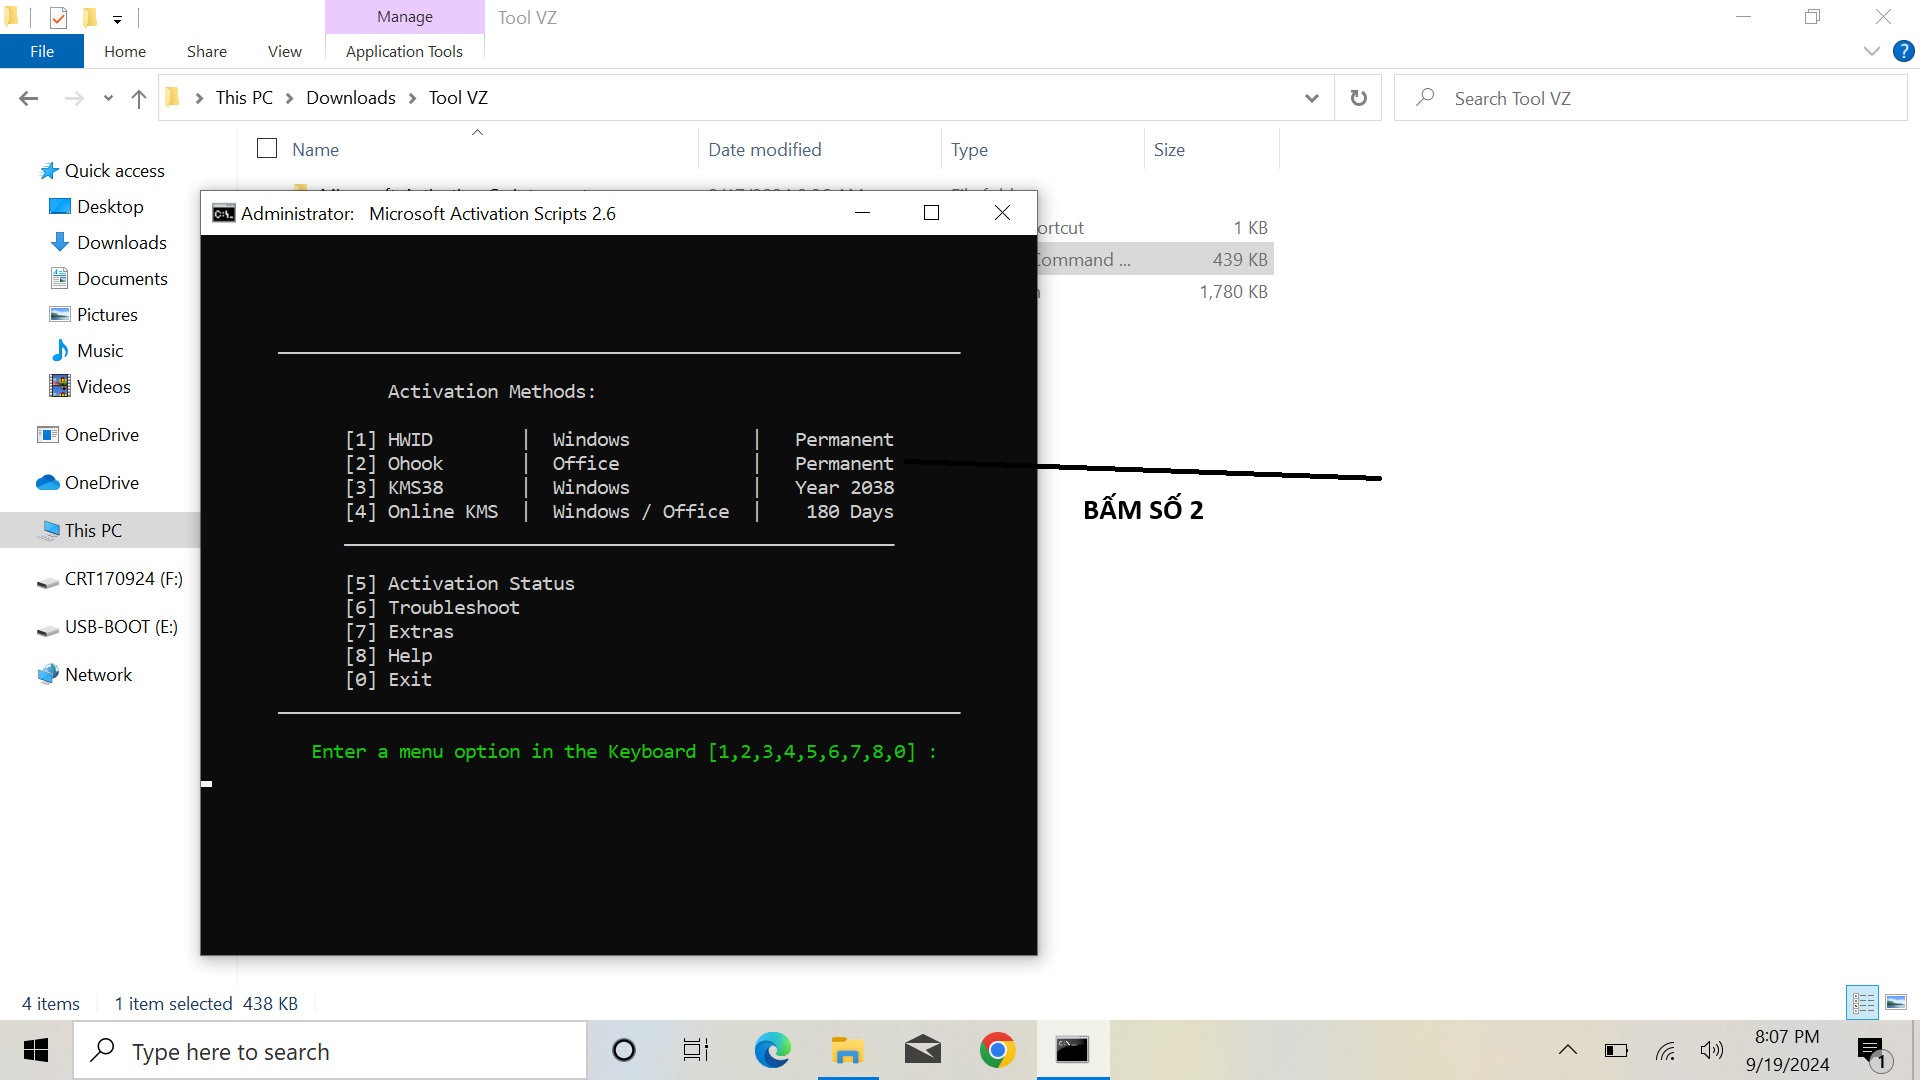Image resolution: width=1920 pixels, height=1080 pixels.
Task: Select the 439 KB command file row
Action: (x=1155, y=260)
